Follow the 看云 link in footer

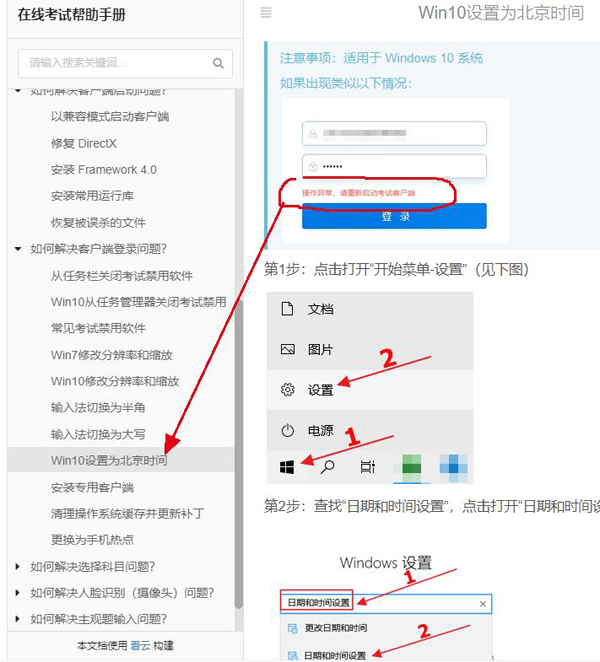coord(140,646)
